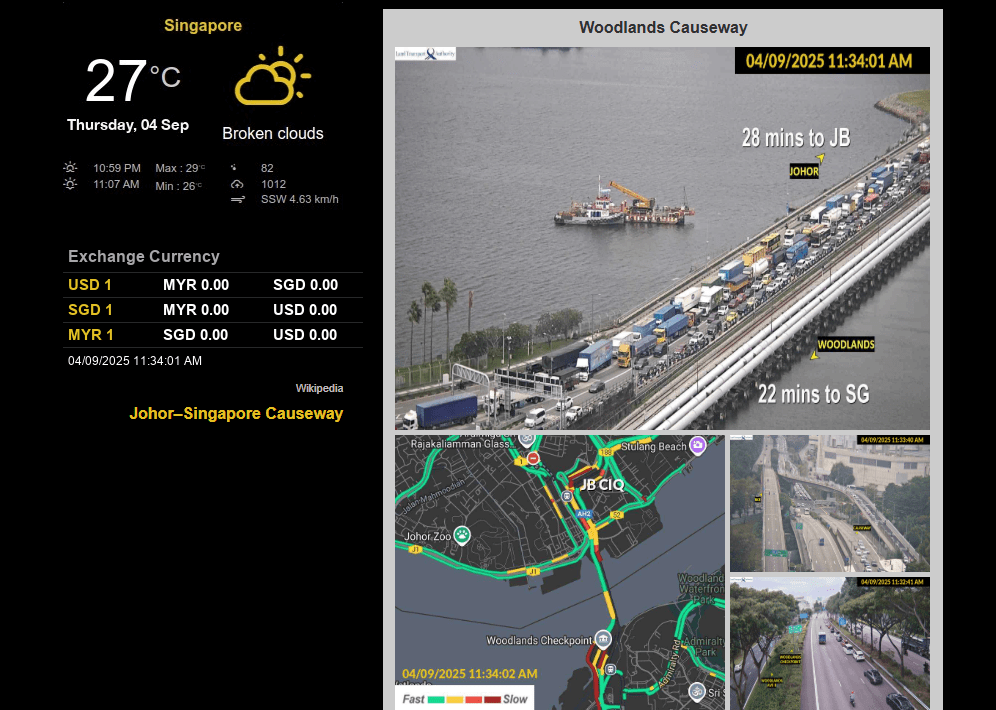Open the Johor–Singapore Causeway link

click(236, 413)
